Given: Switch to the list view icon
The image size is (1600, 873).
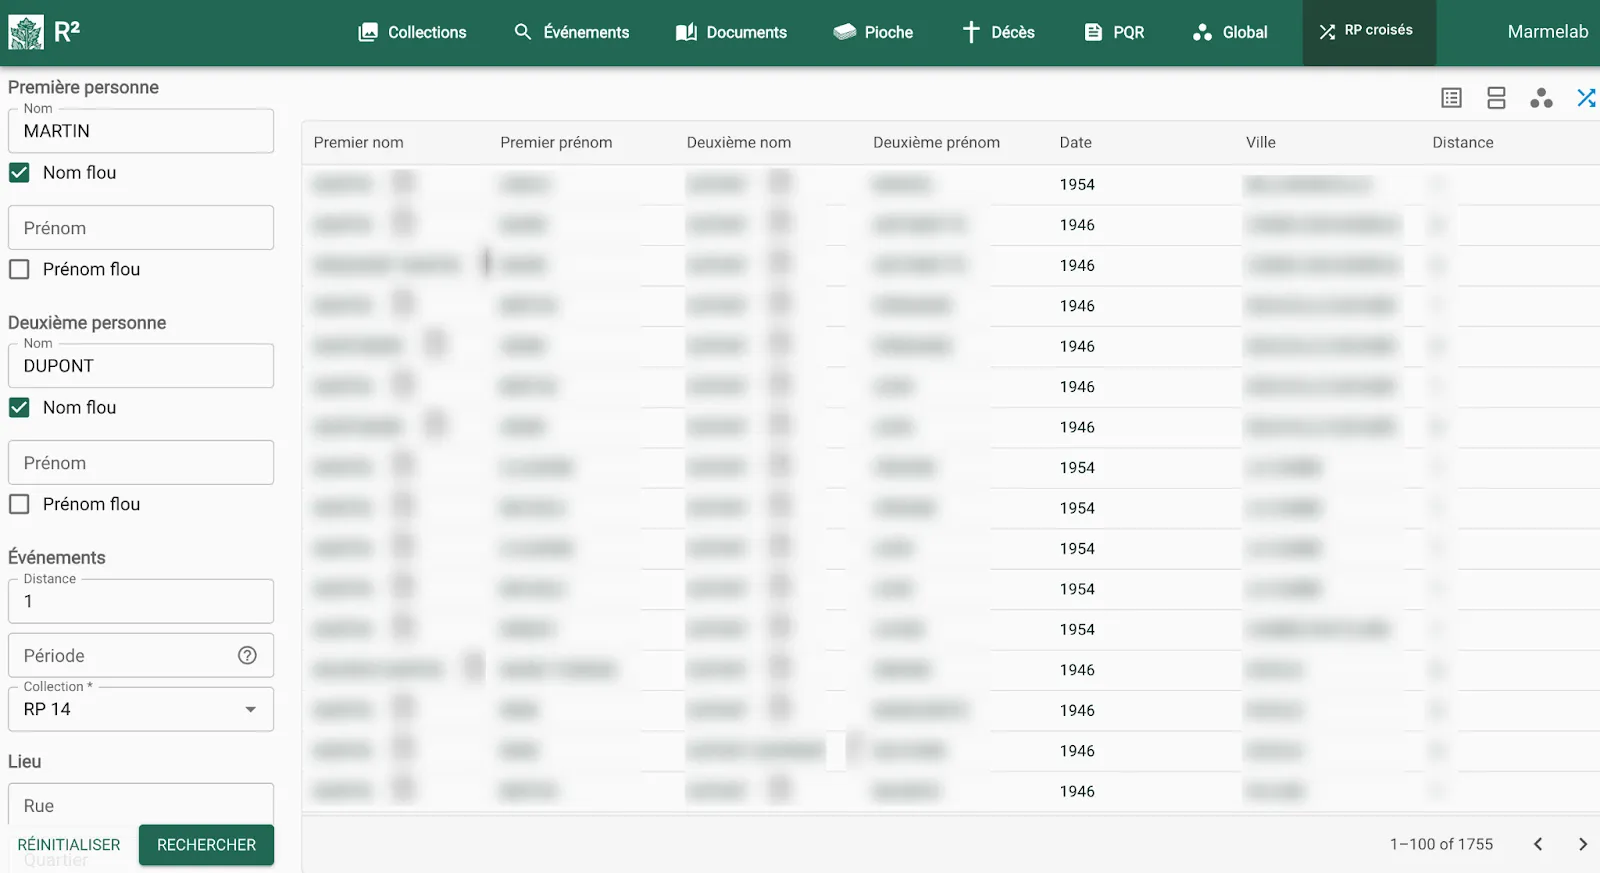Looking at the screenshot, I should tap(1451, 98).
